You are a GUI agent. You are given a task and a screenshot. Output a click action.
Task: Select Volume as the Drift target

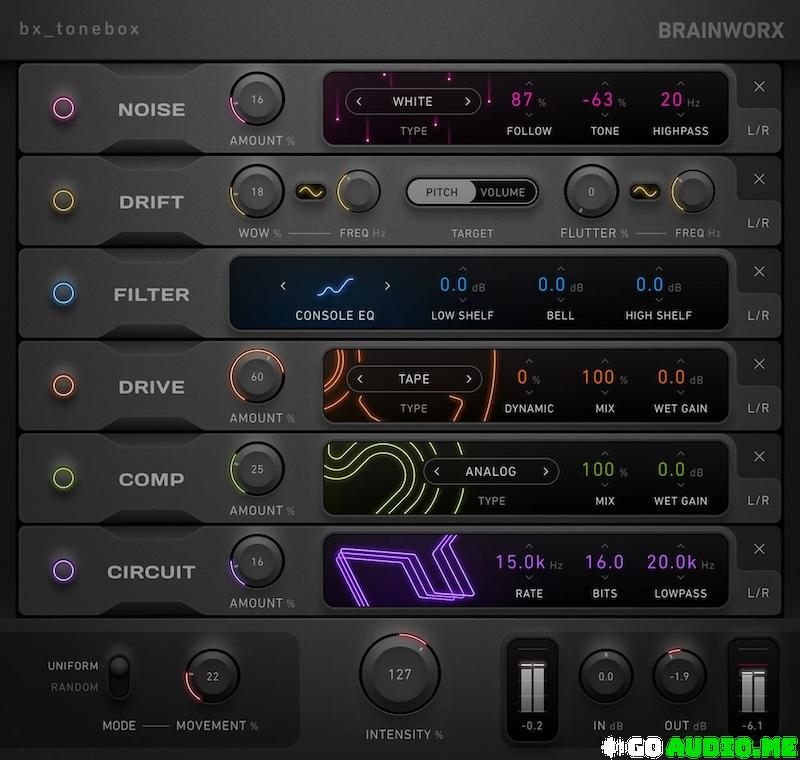502,192
